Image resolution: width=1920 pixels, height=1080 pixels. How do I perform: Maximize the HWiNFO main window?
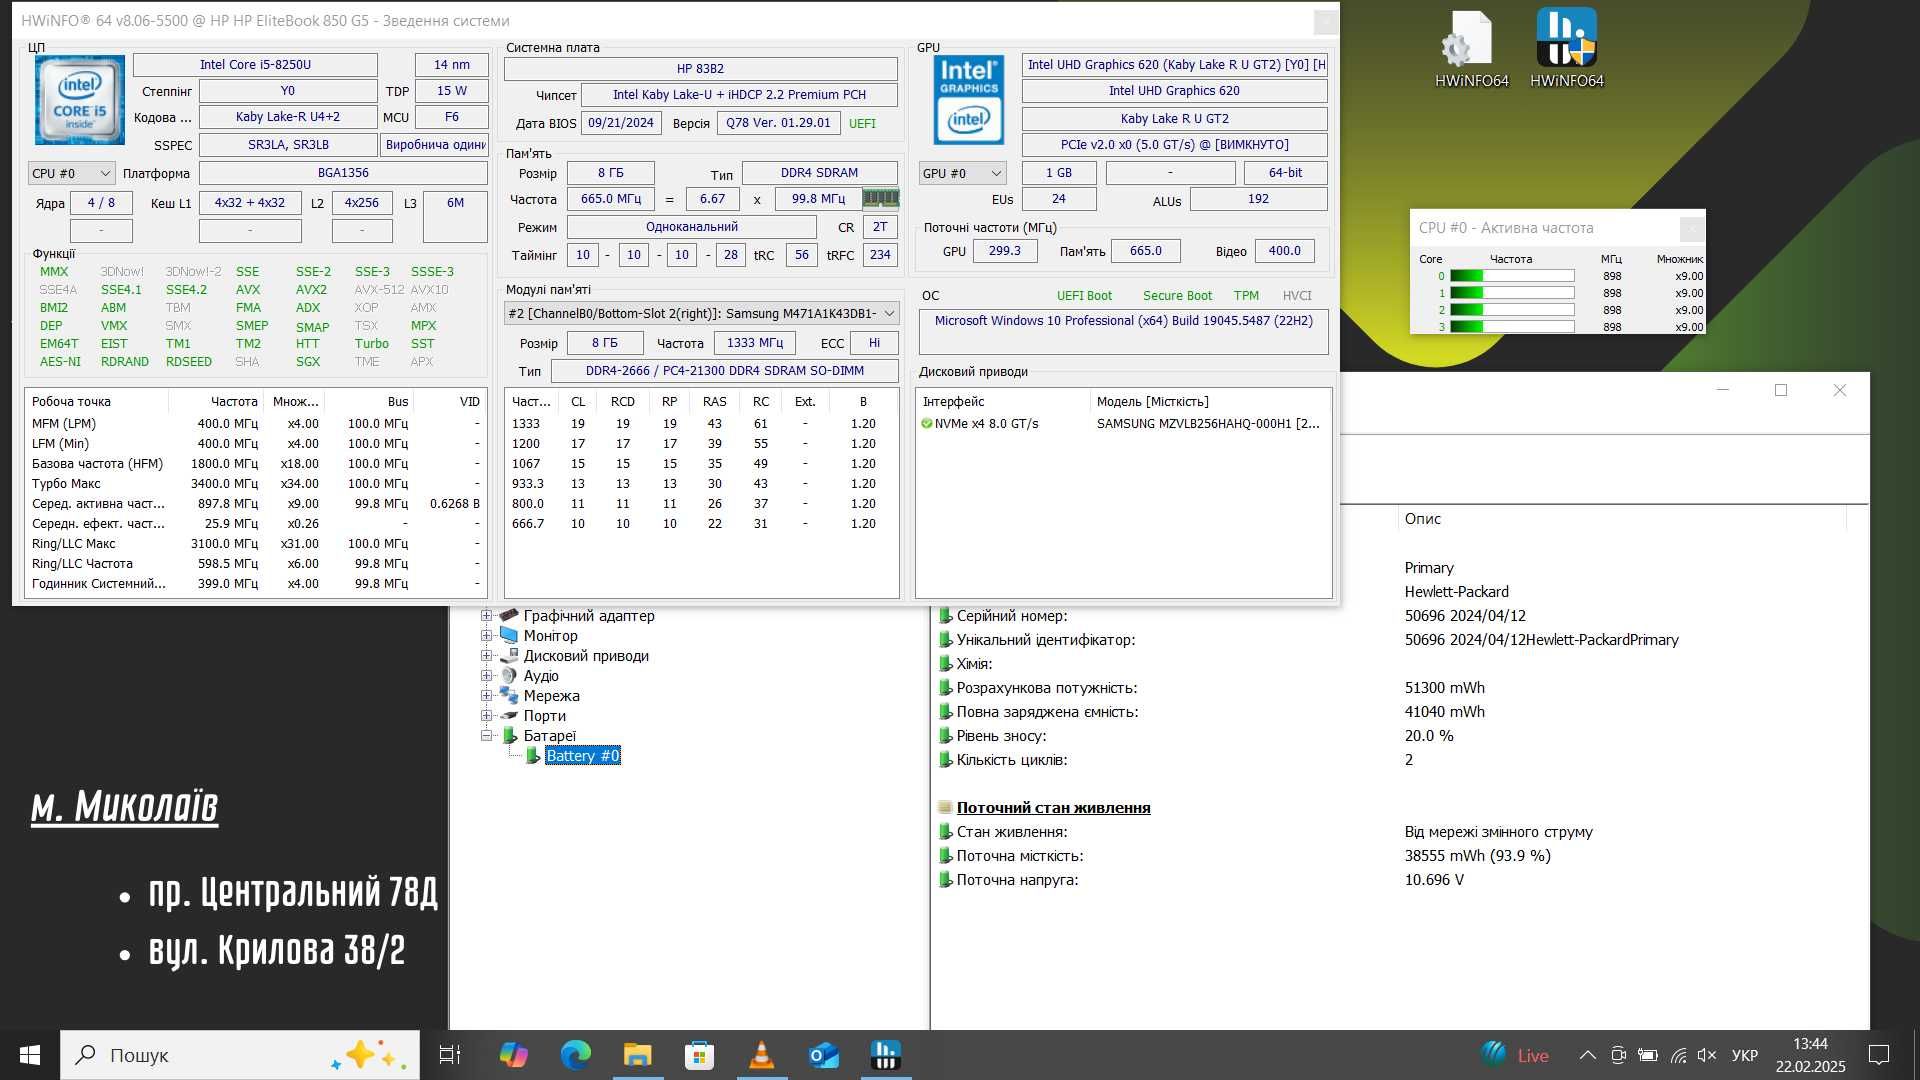[x=1780, y=390]
